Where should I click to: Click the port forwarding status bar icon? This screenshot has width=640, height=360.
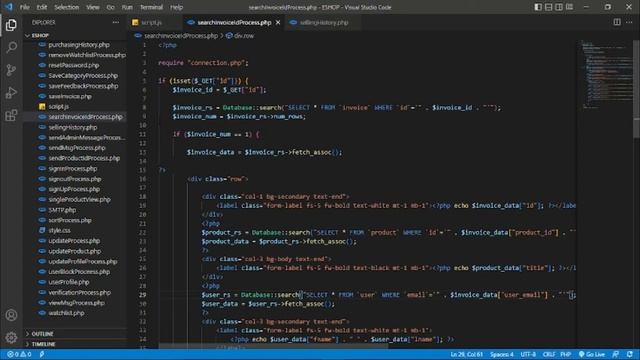point(42,354)
